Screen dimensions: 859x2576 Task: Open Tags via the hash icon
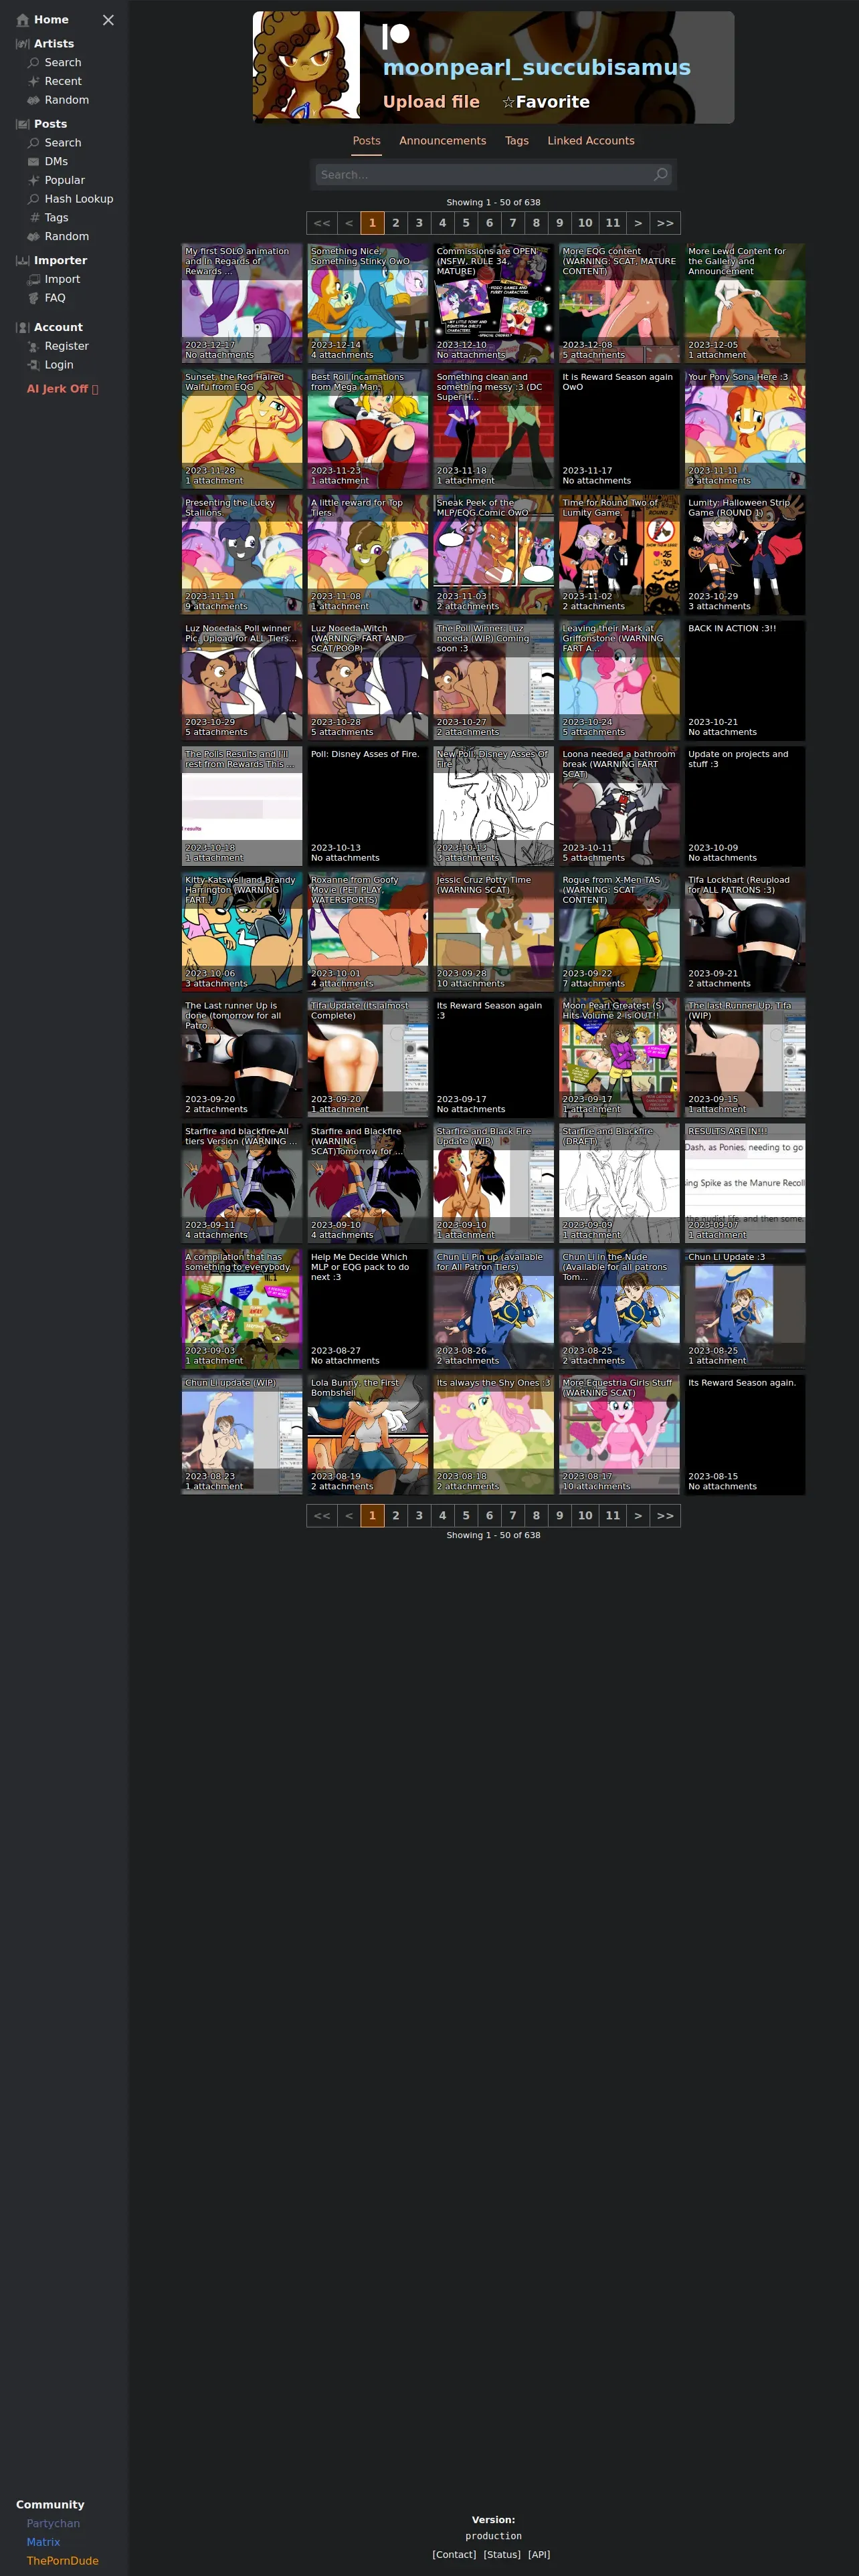(34, 218)
